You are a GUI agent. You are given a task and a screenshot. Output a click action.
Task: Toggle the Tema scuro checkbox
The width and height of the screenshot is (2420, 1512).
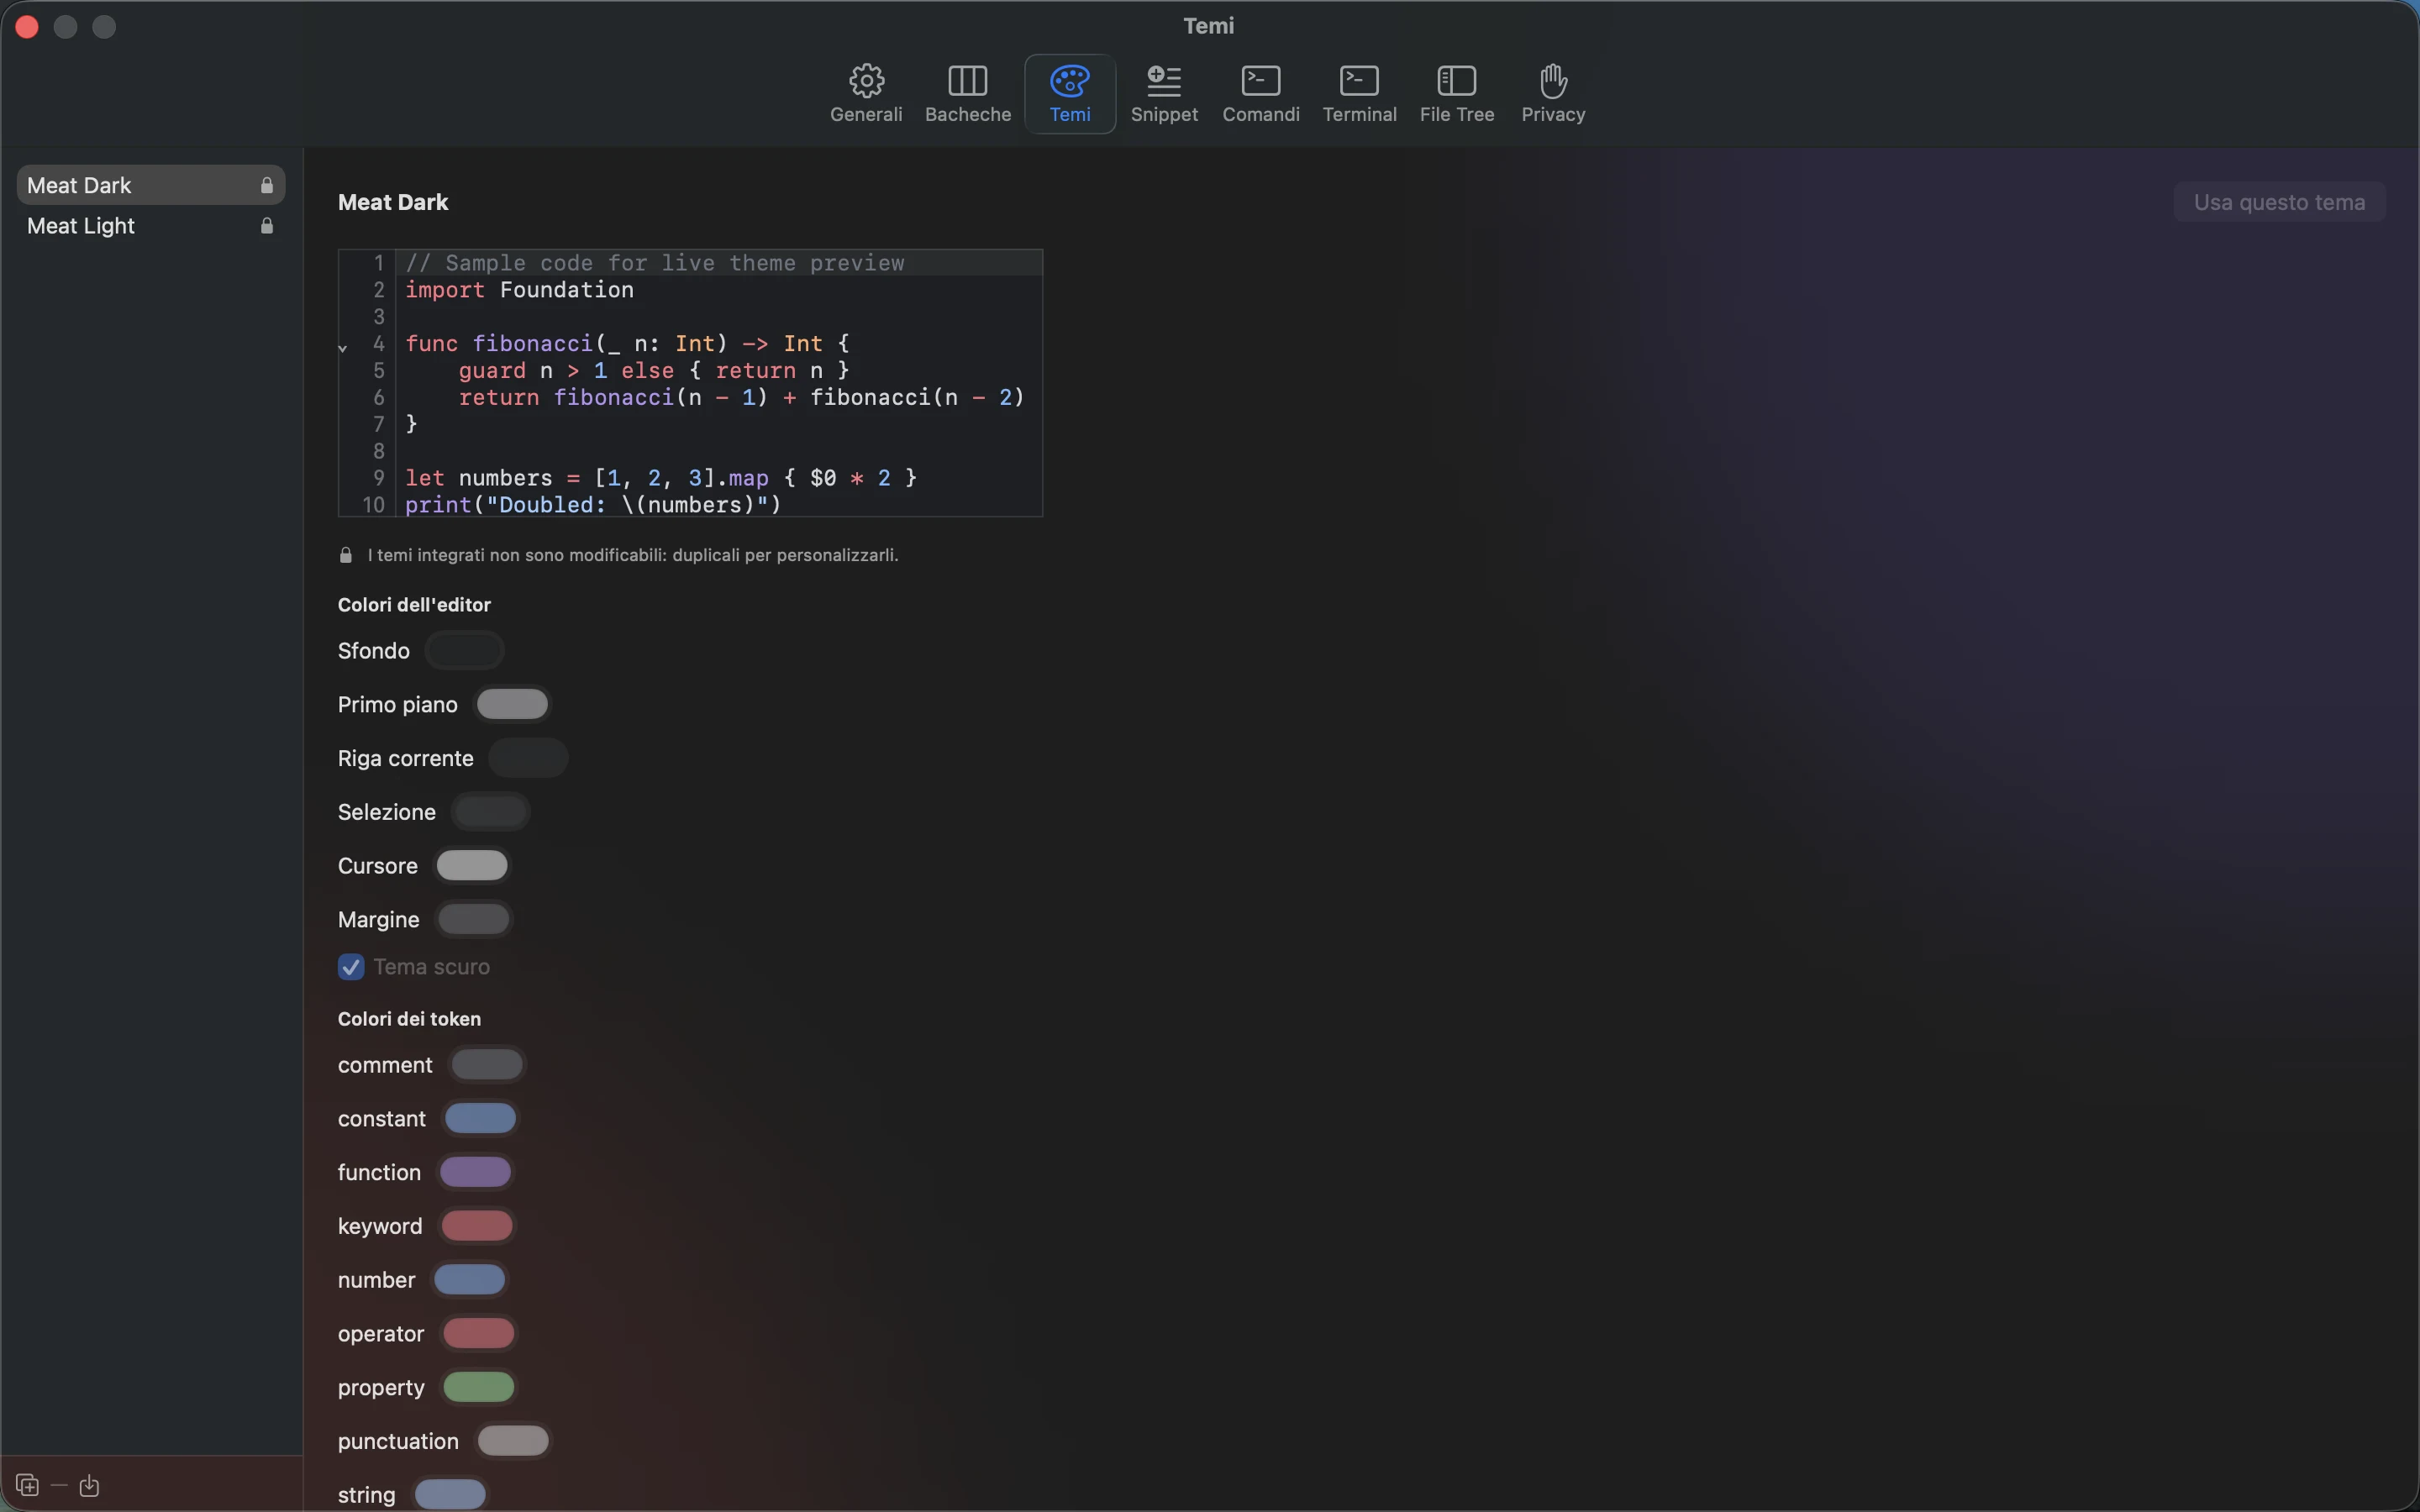pos(351,967)
